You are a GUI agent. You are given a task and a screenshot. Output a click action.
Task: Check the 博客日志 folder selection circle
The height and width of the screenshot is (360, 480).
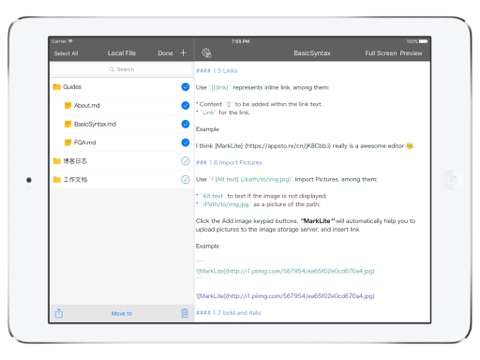pos(185,161)
